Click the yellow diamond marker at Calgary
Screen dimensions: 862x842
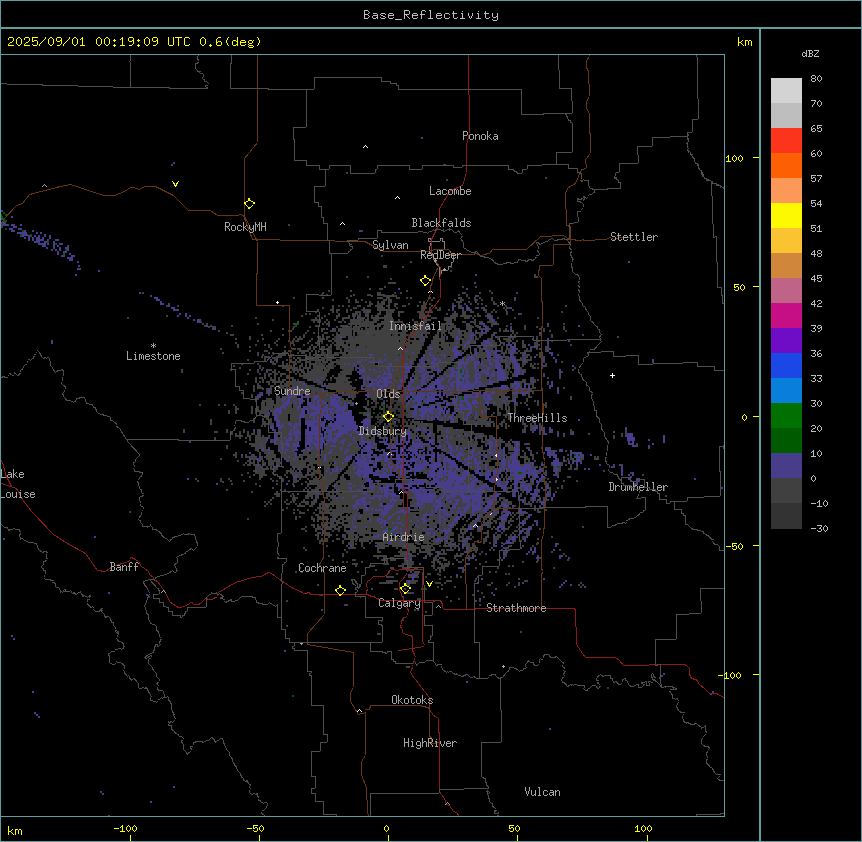pos(405,589)
